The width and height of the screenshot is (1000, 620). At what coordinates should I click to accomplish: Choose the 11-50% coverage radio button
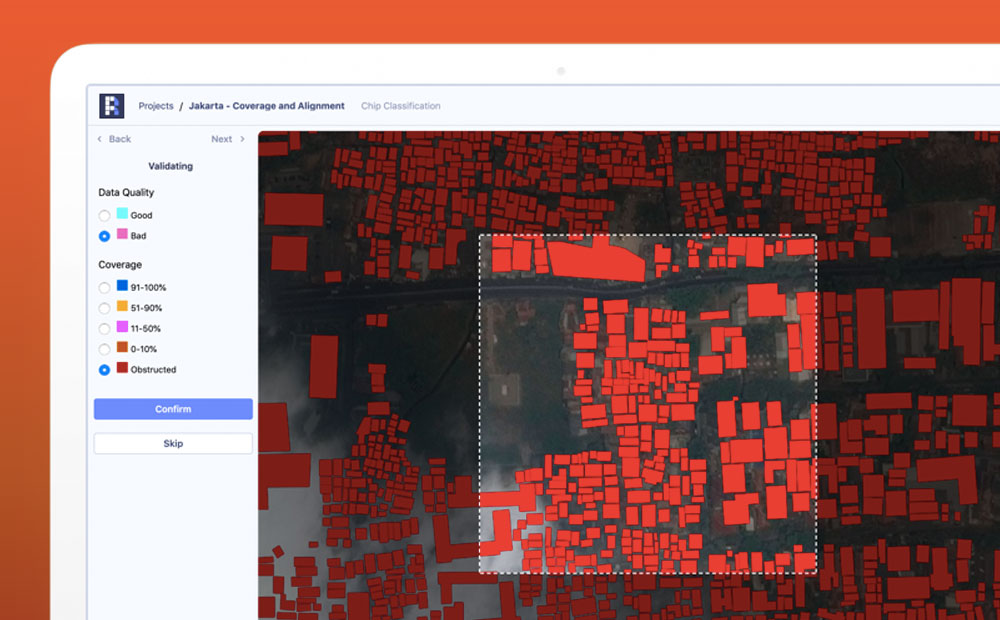click(x=104, y=329)
